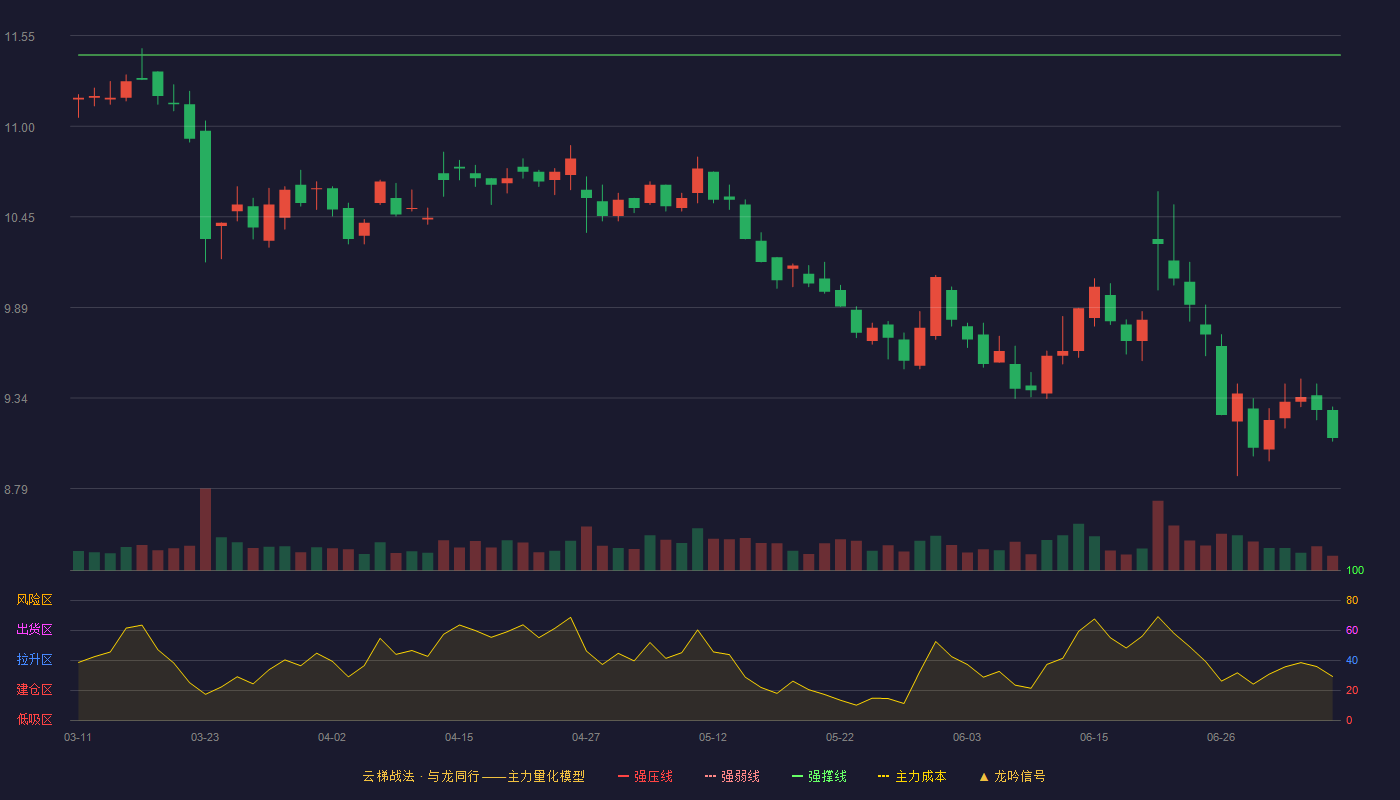Click the 建仓区 zone label
The height and width of the screenshot is (800, 1400).
[x=34, y=690]
